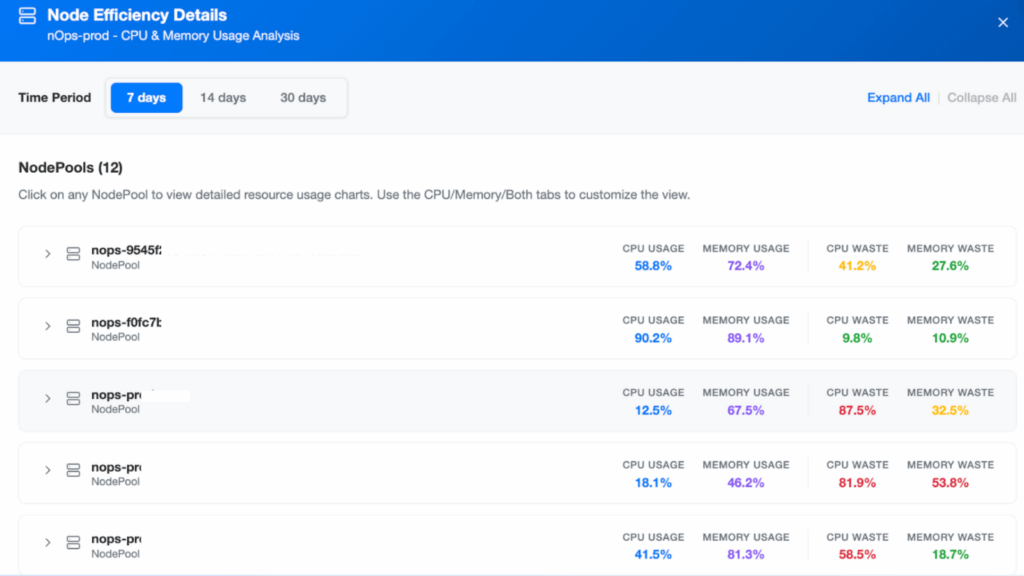Expand the nops-f0fc7b NodePool row
The width and height of the screenshot is (1024, 576).
tap(48, 326)
